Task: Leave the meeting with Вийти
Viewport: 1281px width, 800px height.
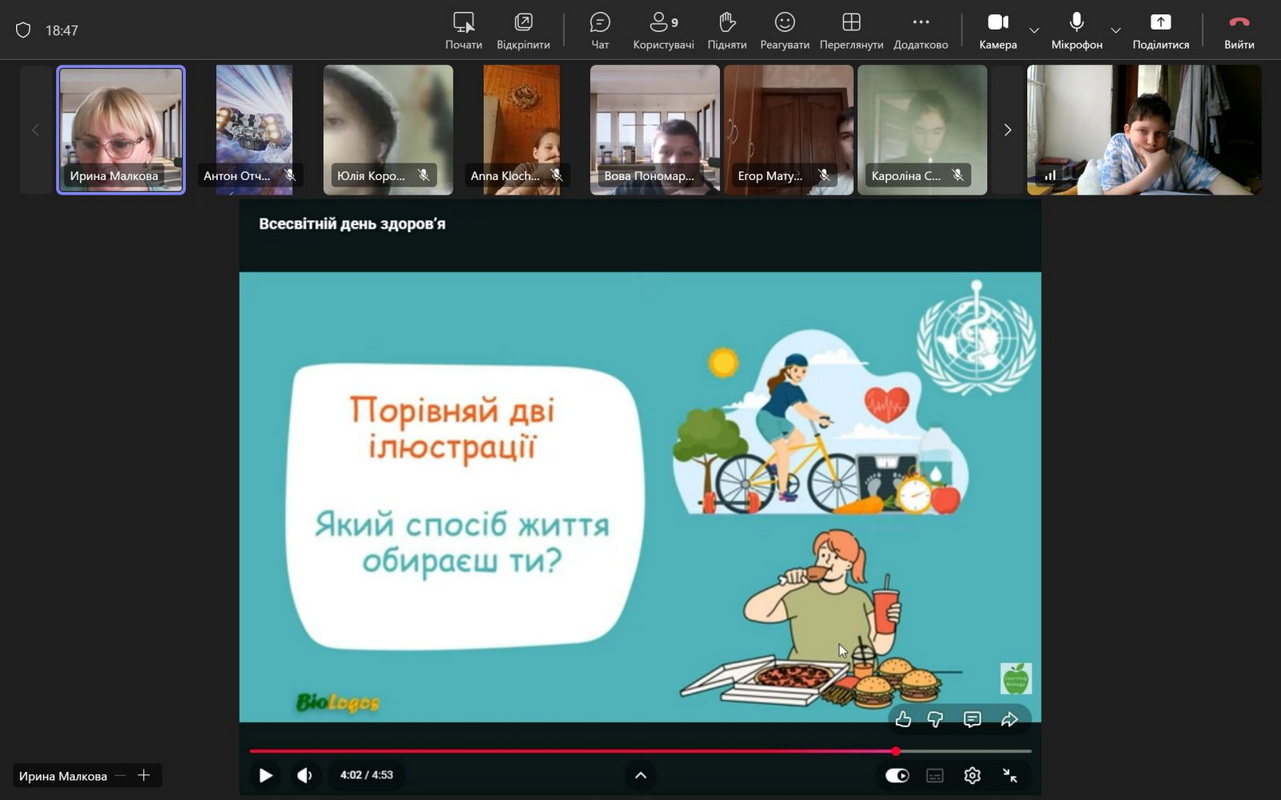Action: coord(1239,30)
